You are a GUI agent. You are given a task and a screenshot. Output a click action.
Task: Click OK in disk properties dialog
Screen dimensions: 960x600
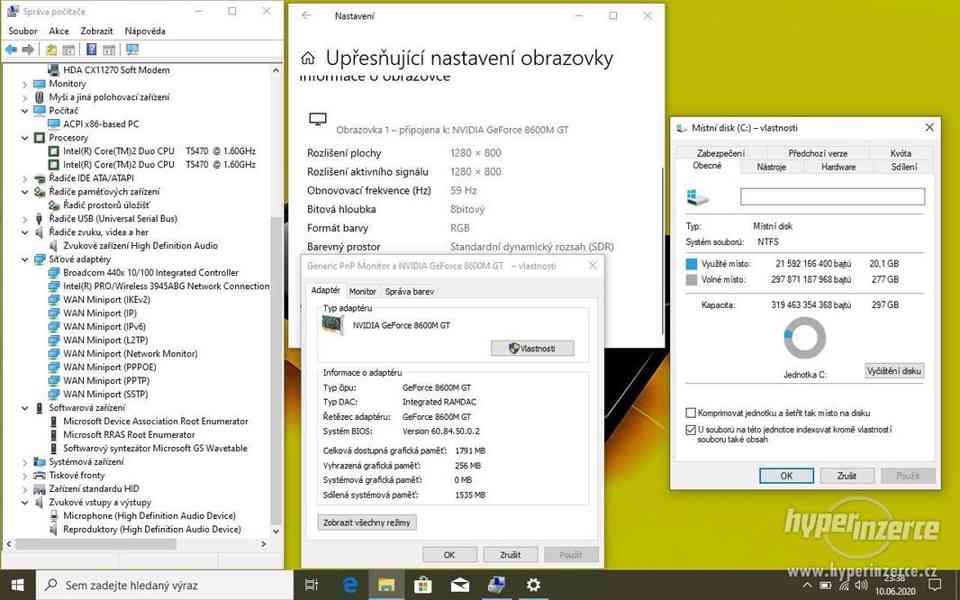point(786,476)
